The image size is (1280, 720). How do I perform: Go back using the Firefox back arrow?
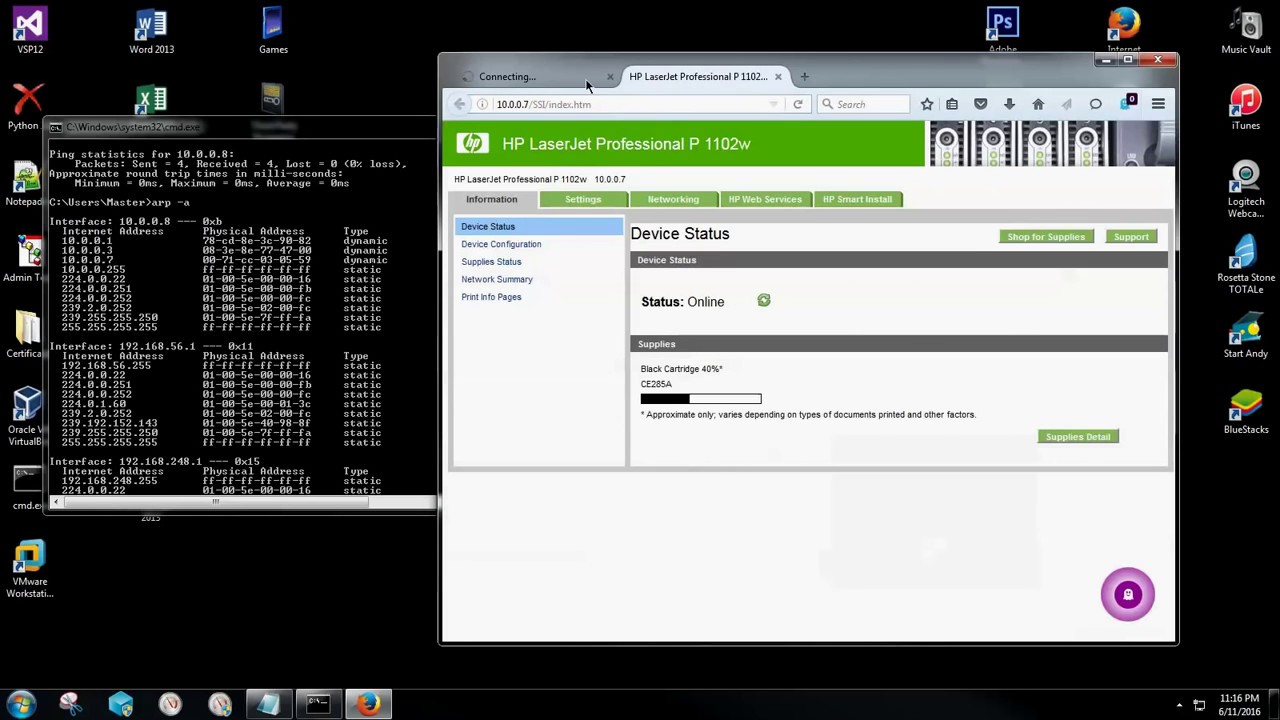(x=460, y=104)
